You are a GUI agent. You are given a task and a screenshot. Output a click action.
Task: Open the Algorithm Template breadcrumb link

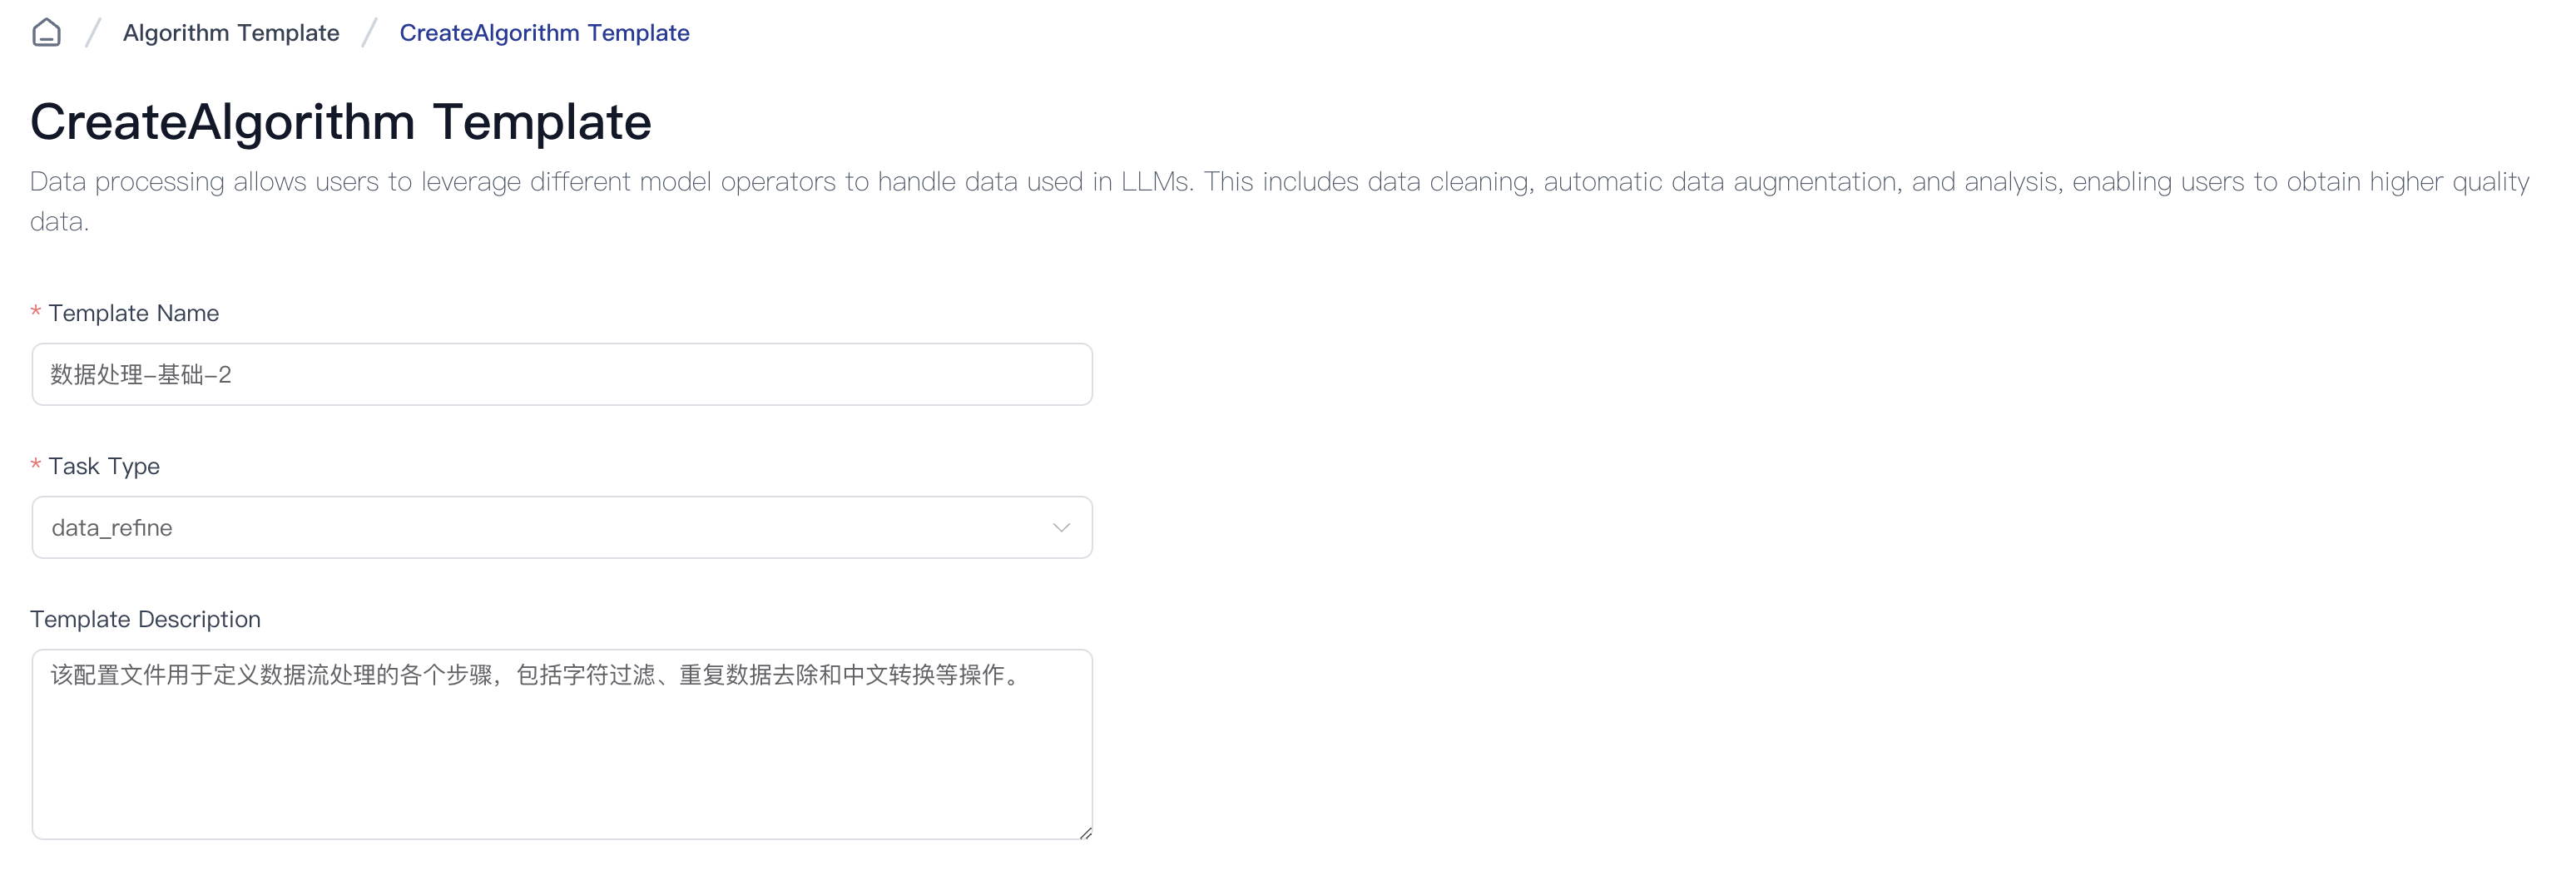tap(231, 33)
